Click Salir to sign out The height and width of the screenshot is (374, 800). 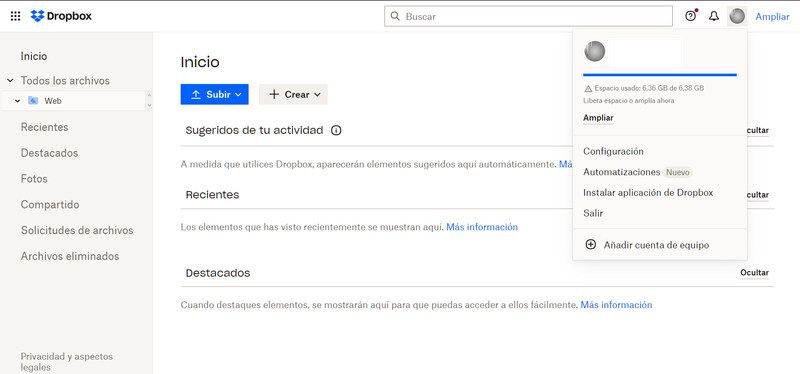(593, 213)
